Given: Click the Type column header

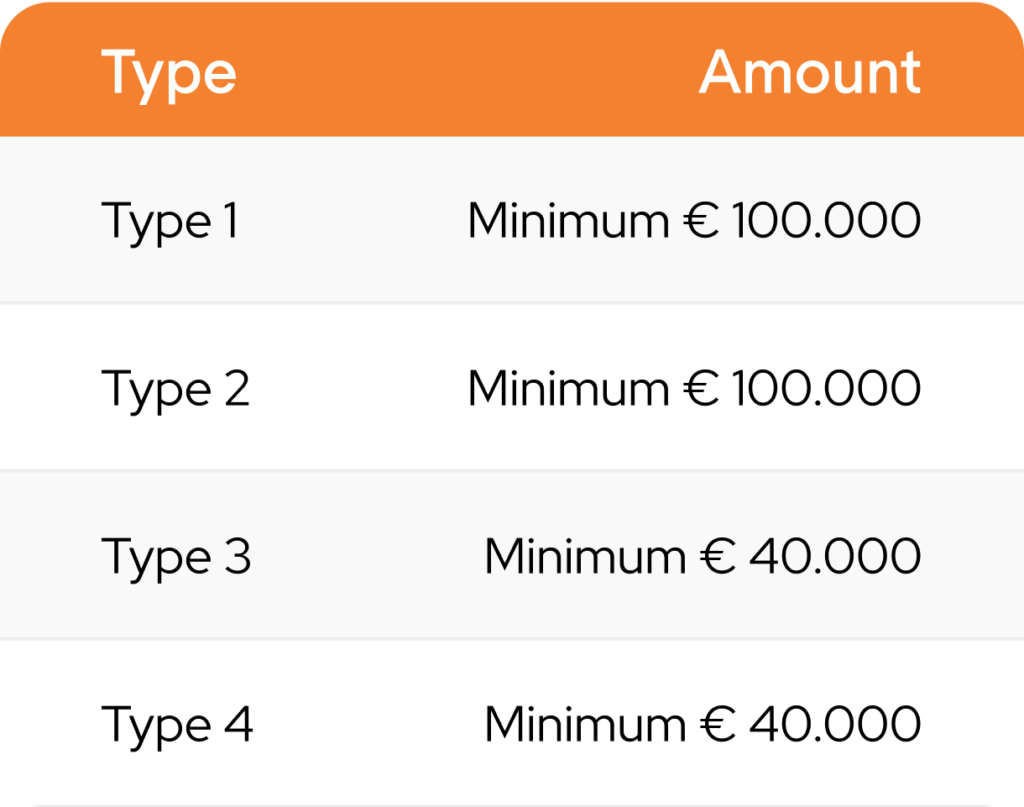Looking at the screenshot, I should [168, 74].
